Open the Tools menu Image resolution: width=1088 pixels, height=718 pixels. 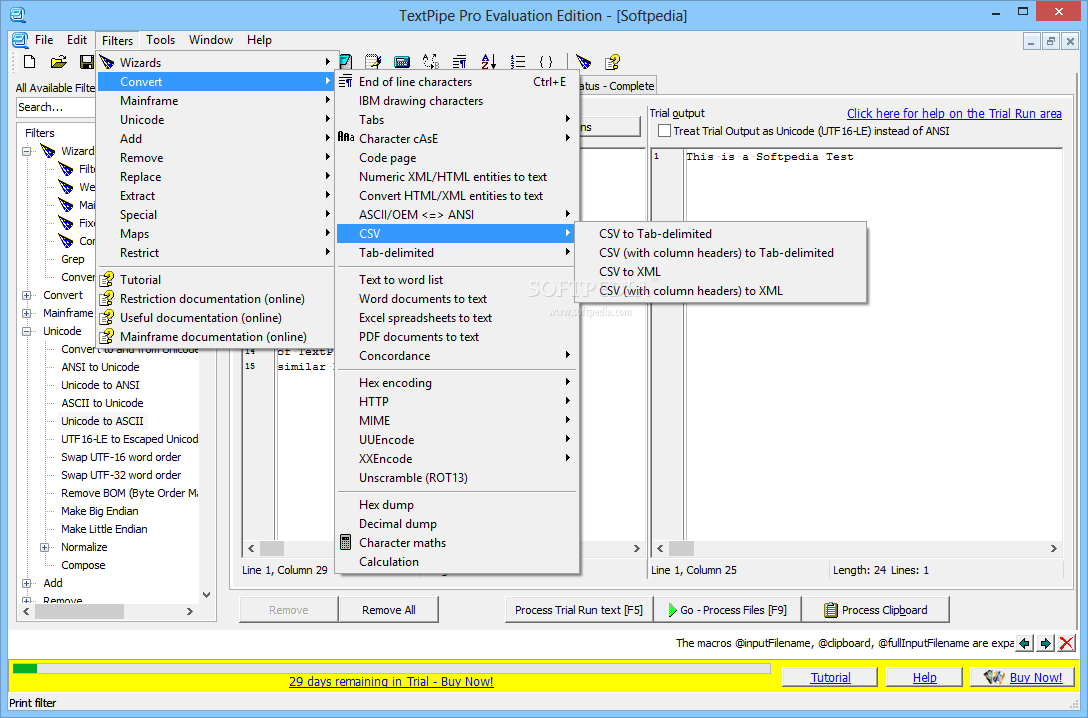(160, 40)
